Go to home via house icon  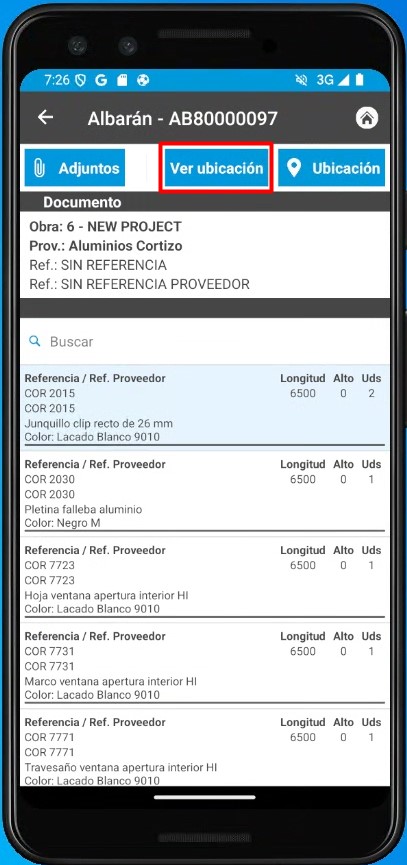367,118
